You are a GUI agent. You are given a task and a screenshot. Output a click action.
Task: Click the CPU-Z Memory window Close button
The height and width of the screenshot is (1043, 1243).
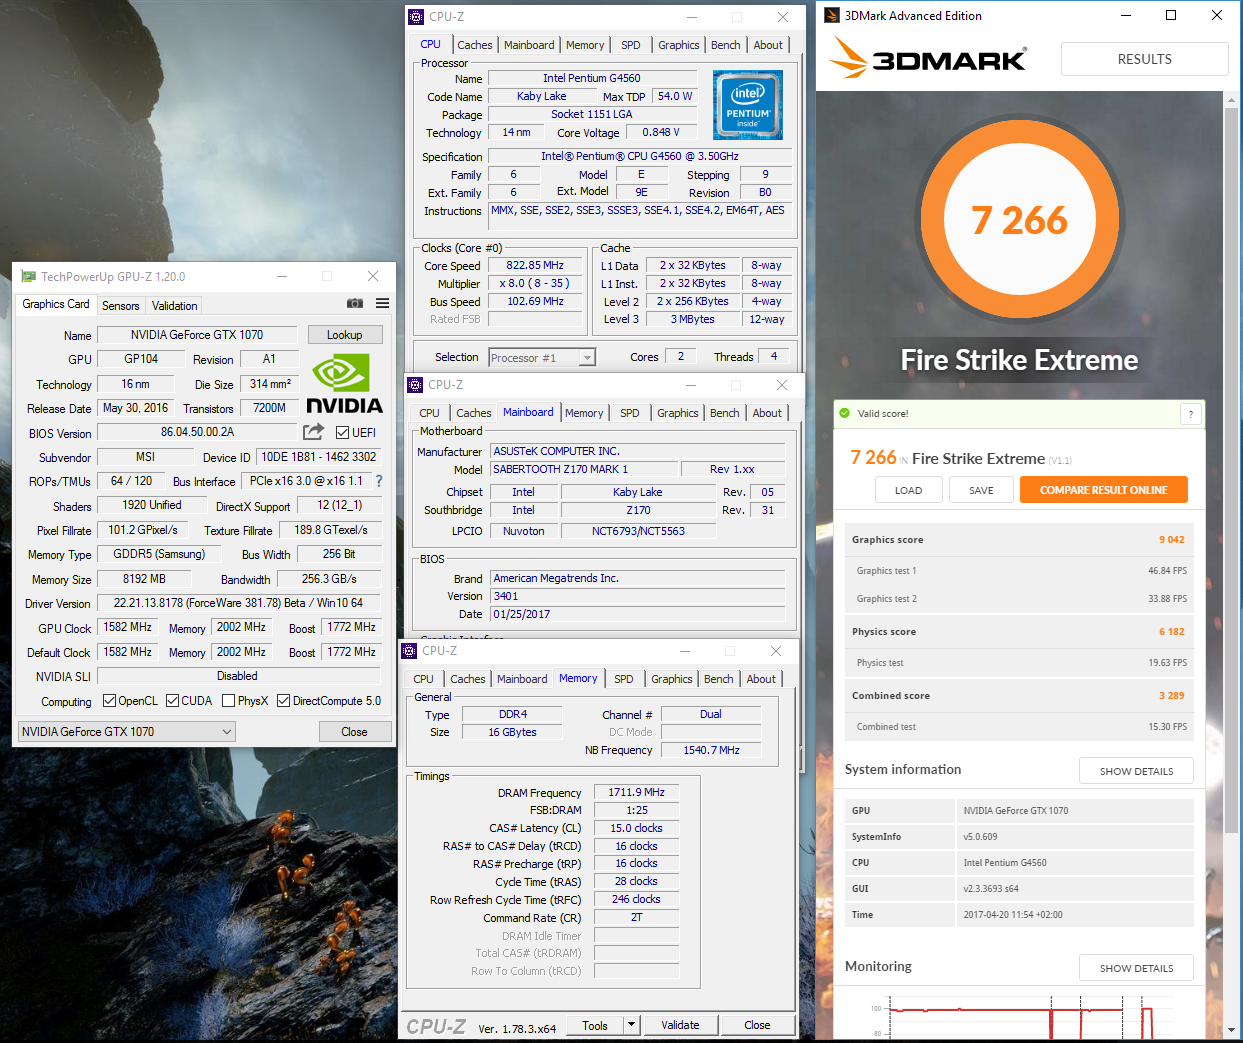(x=757, y=1025)
